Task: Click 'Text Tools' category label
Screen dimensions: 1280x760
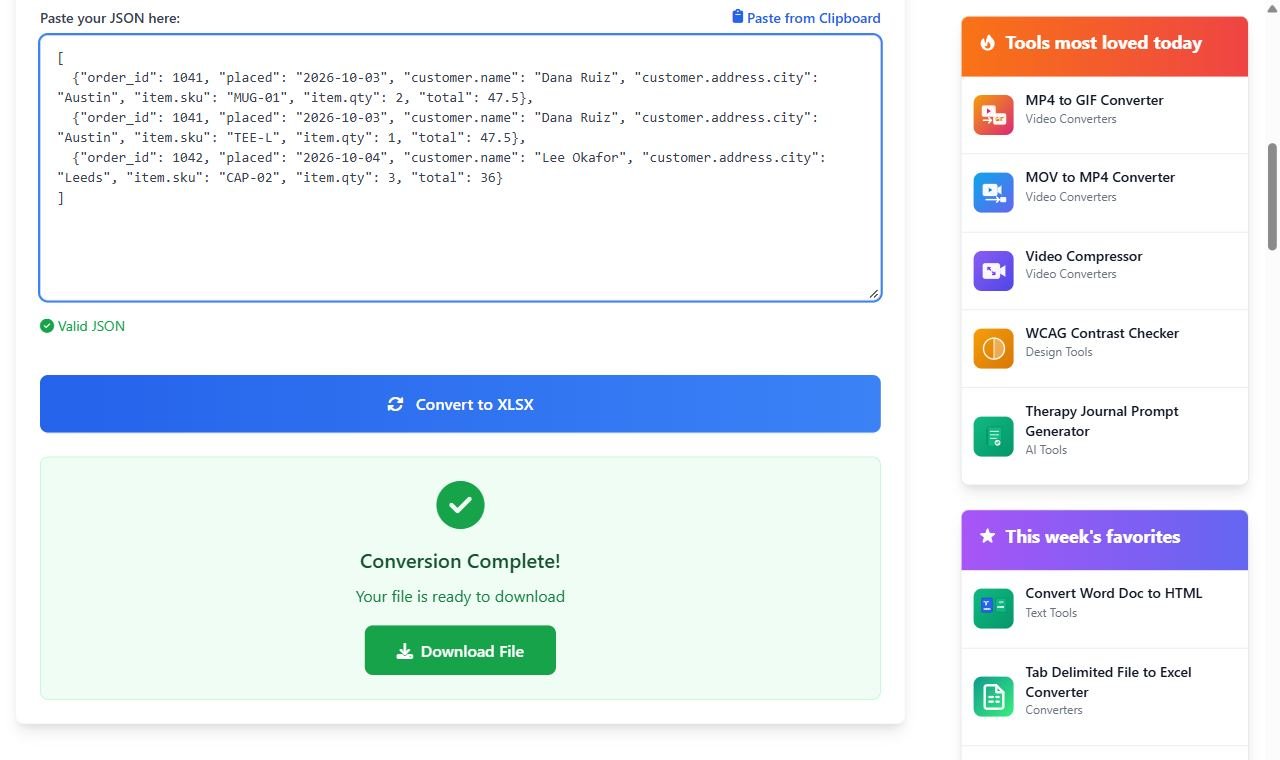Action: pos(1051,613)
